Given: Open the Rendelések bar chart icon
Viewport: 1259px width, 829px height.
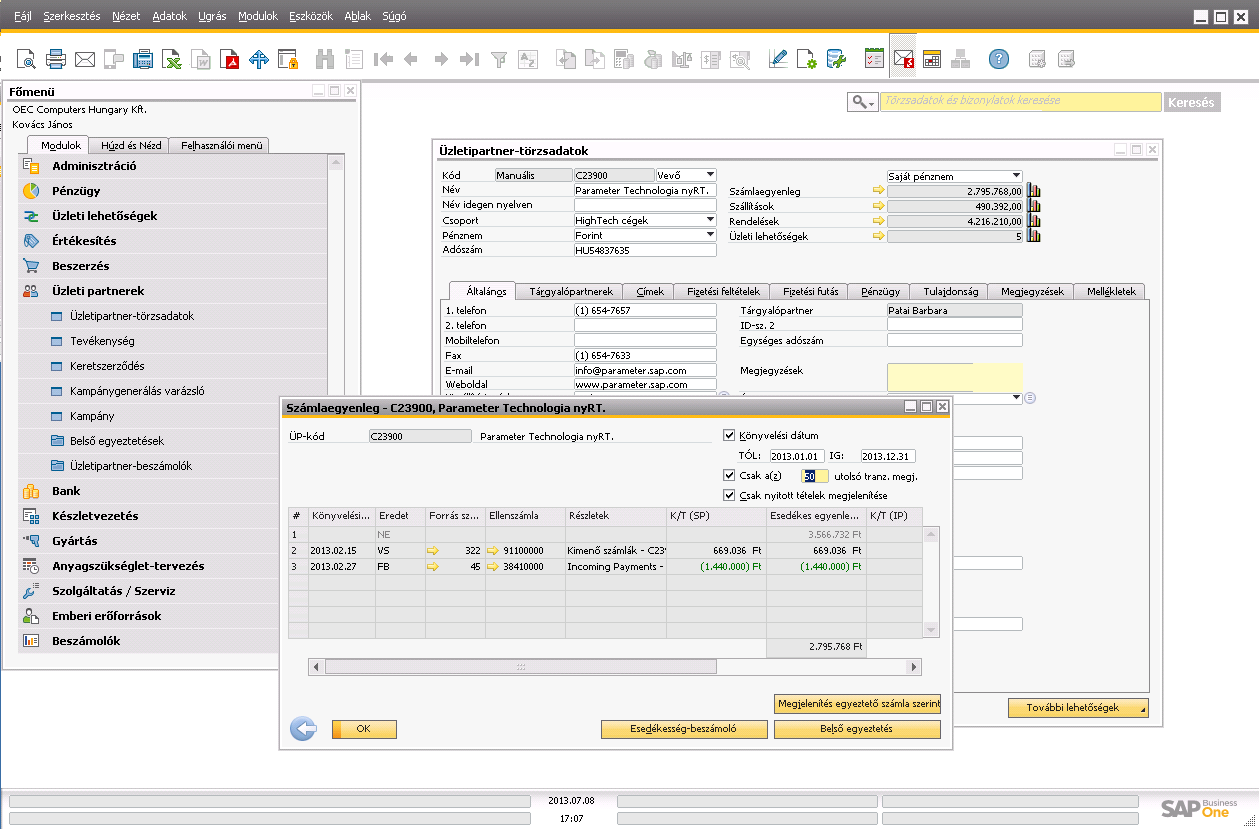Looking at the screenshot, I should click(x=1035, y=221).
